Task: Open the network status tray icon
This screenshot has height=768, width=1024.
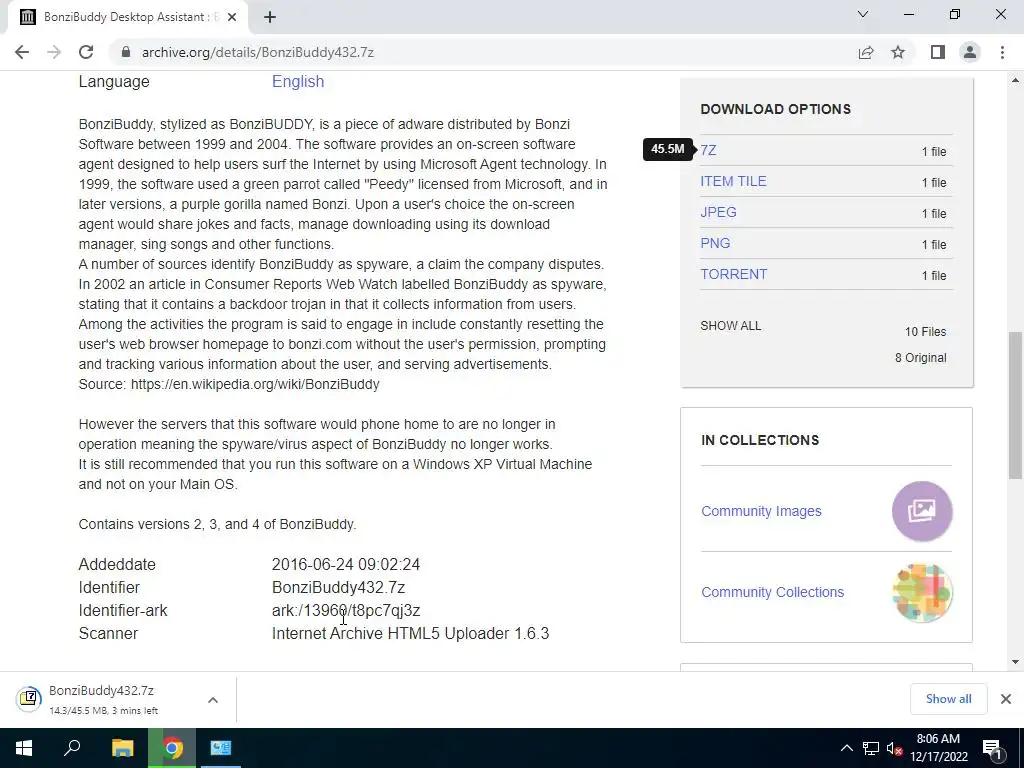Action: coord(871,748)
